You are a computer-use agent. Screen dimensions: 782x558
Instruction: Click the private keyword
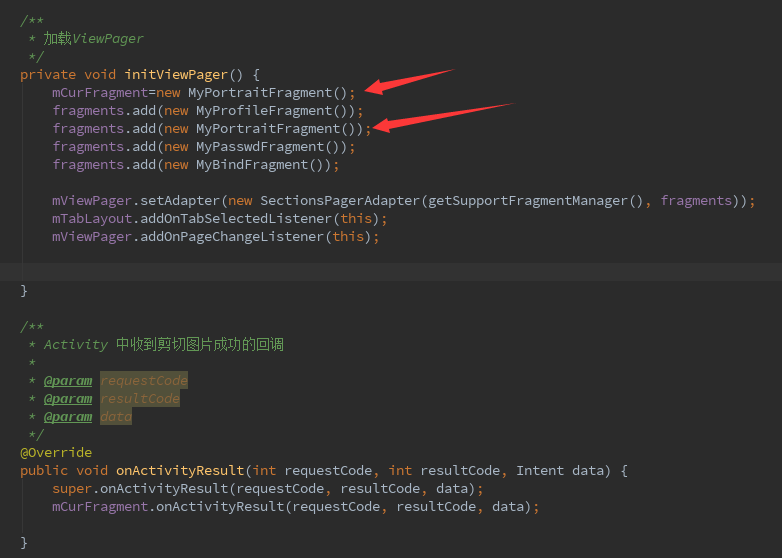(48, 75)
